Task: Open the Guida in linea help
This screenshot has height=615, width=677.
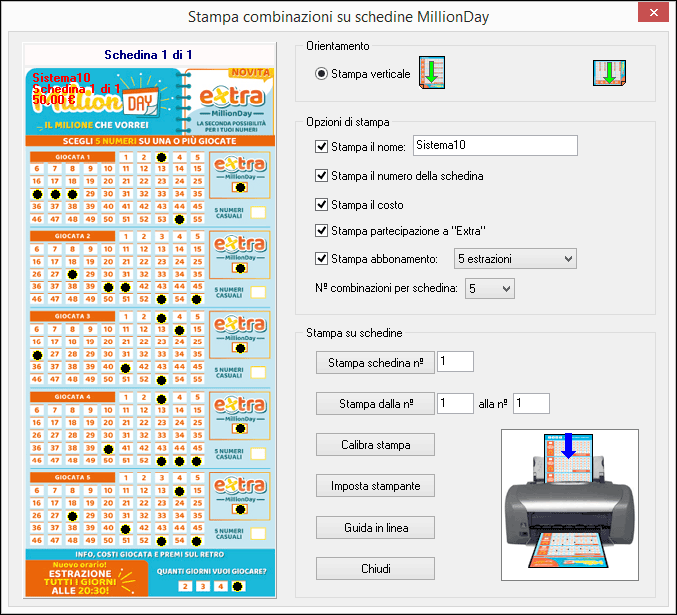Action: point(375,527)
